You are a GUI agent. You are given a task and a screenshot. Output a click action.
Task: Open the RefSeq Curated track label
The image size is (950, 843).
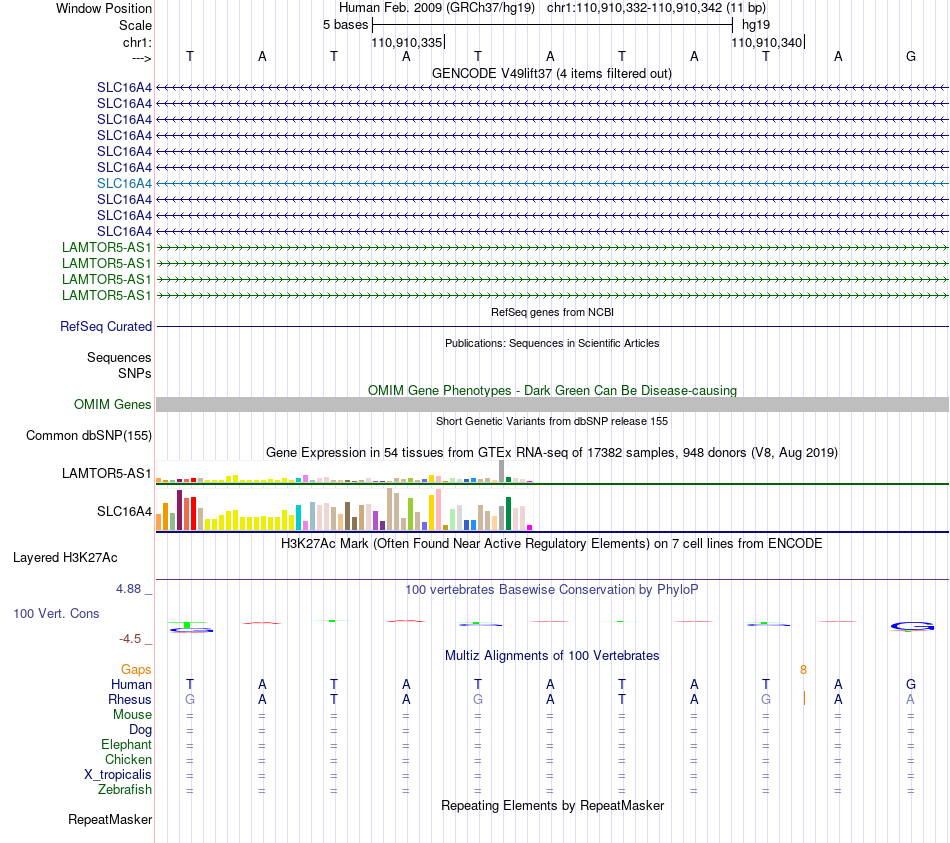point(106,326)
